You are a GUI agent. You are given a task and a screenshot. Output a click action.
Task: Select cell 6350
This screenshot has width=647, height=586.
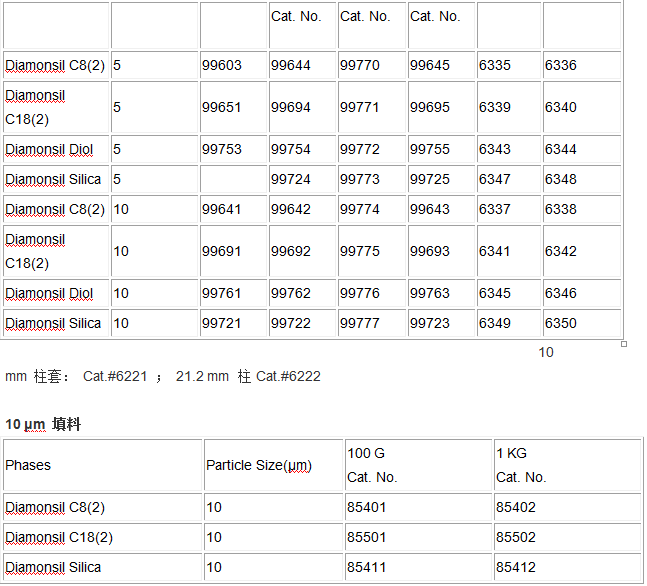(x=582, y=323)
